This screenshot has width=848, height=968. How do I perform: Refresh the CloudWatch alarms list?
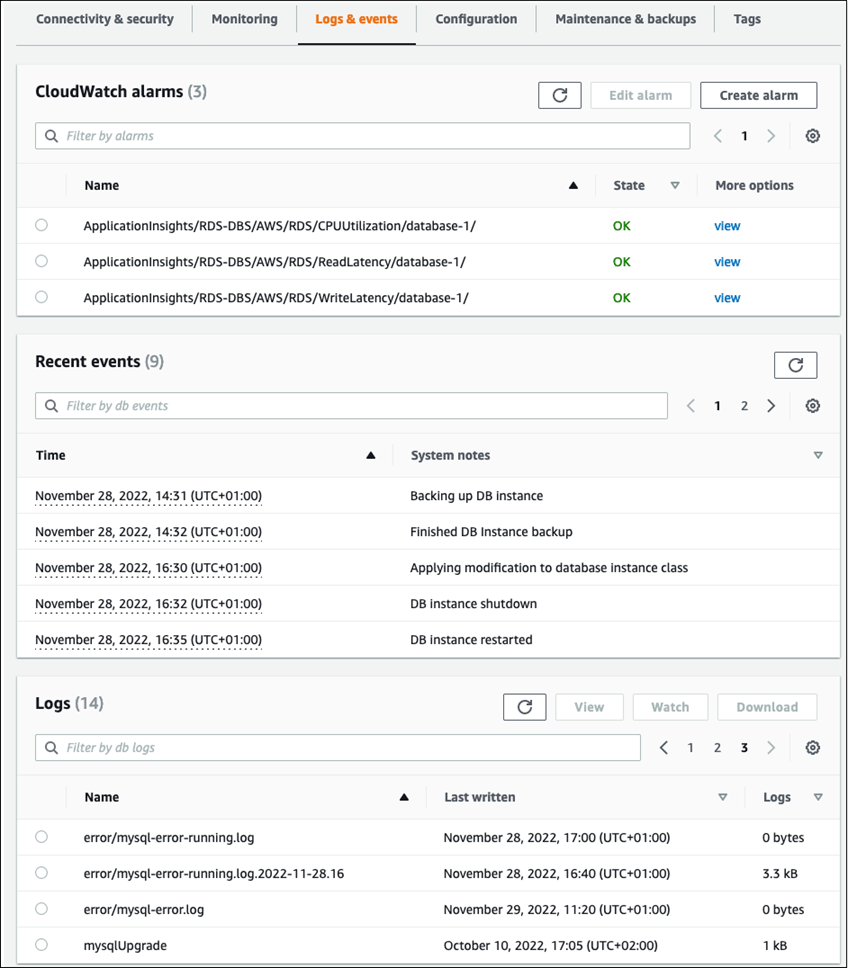[560, 95]
